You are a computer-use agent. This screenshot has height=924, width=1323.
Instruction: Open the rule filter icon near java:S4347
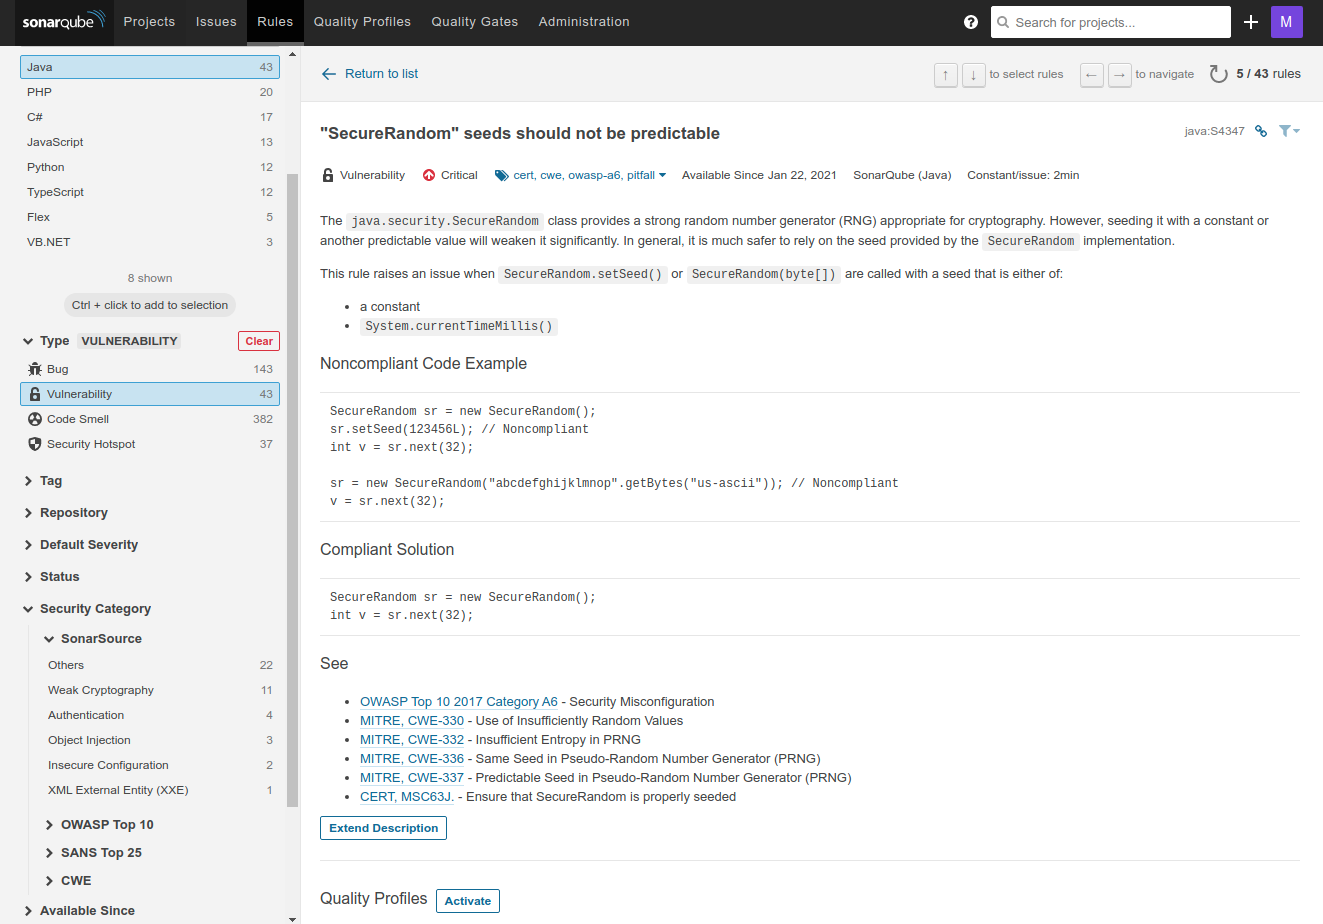1288,130
